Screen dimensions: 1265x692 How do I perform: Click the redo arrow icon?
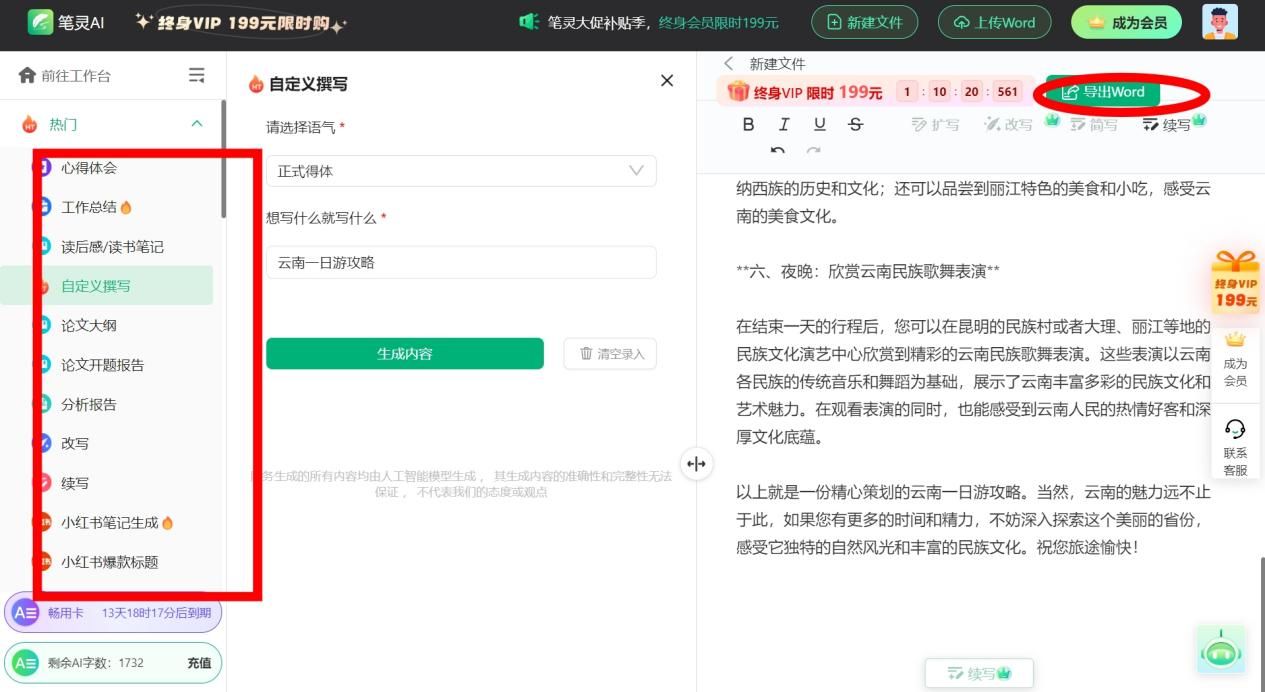(x=813, y=151)
